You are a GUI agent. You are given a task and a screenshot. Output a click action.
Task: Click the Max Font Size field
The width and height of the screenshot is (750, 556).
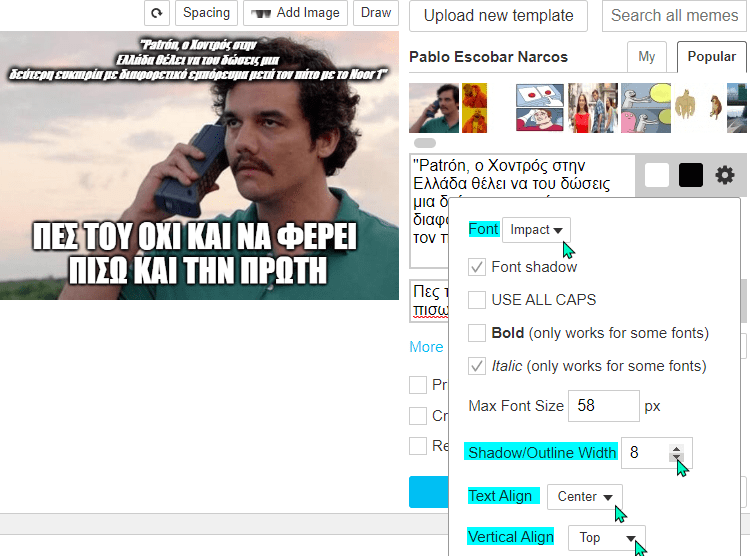coord(604,406)
